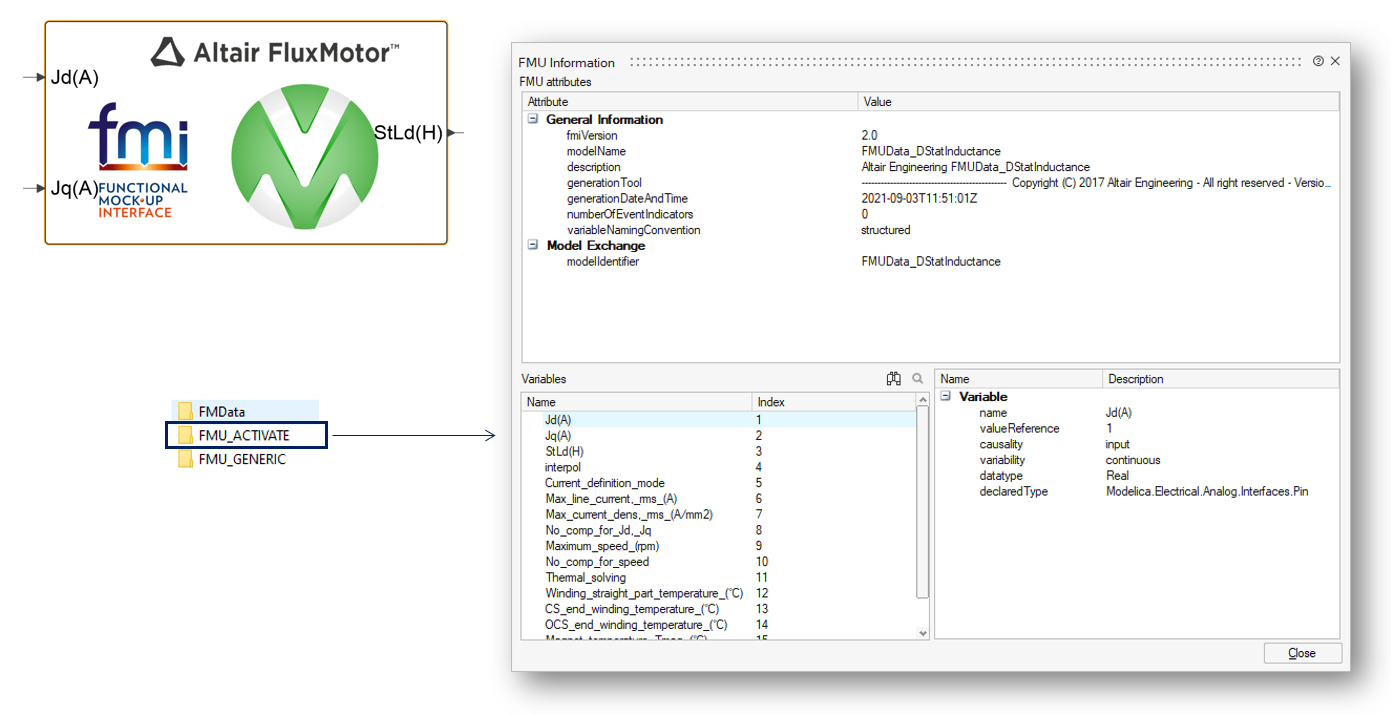The height and width of the screenshot is (715, 1391).
Task: Close the FMU Information dialog with X
Action: pos(1335,62)
